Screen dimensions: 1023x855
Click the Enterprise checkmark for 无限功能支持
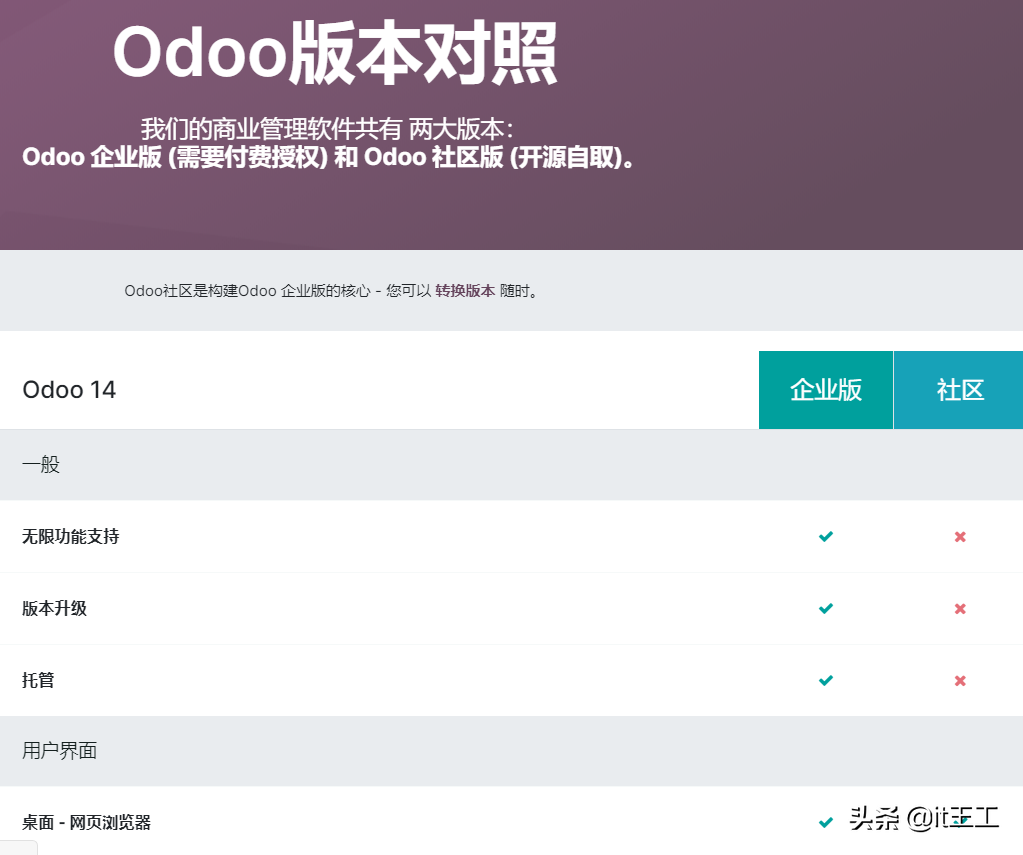pos(825,536)
